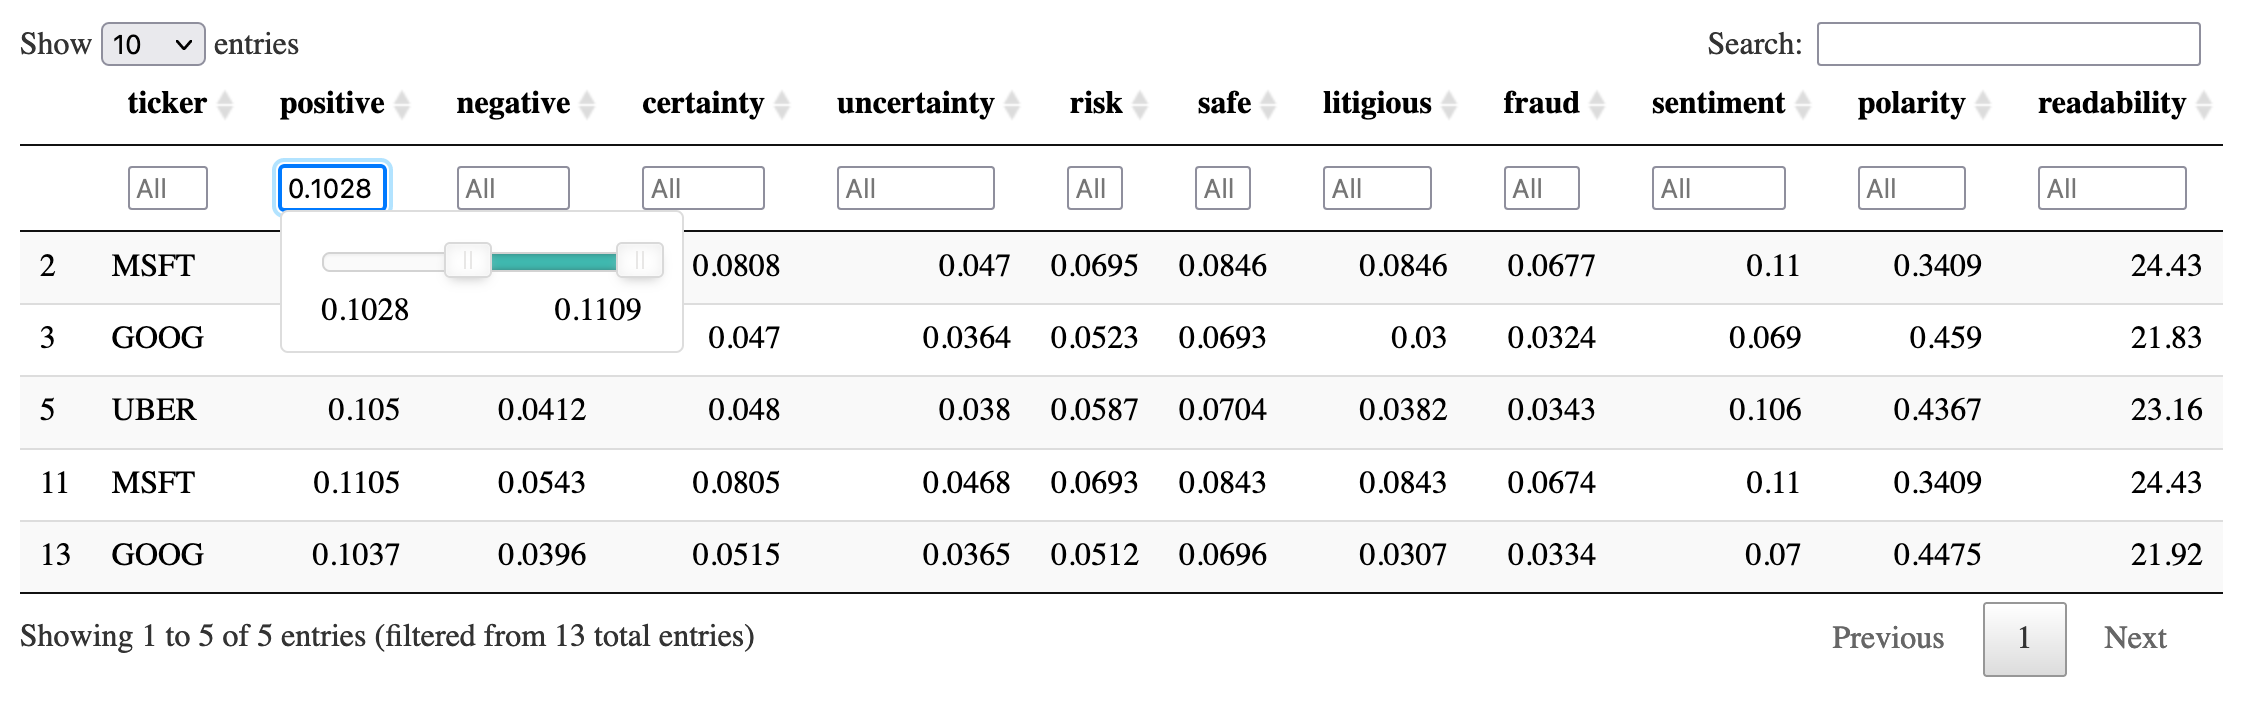Sort by uncertainty column arrows

coord(1012,104)
